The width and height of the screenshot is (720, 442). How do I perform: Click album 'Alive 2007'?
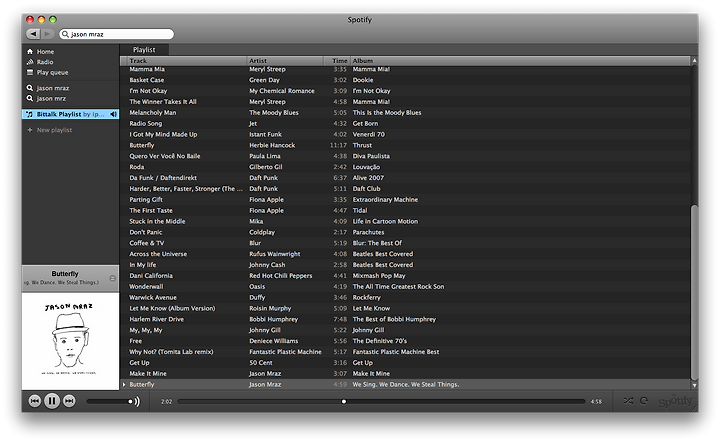point(368,178)
